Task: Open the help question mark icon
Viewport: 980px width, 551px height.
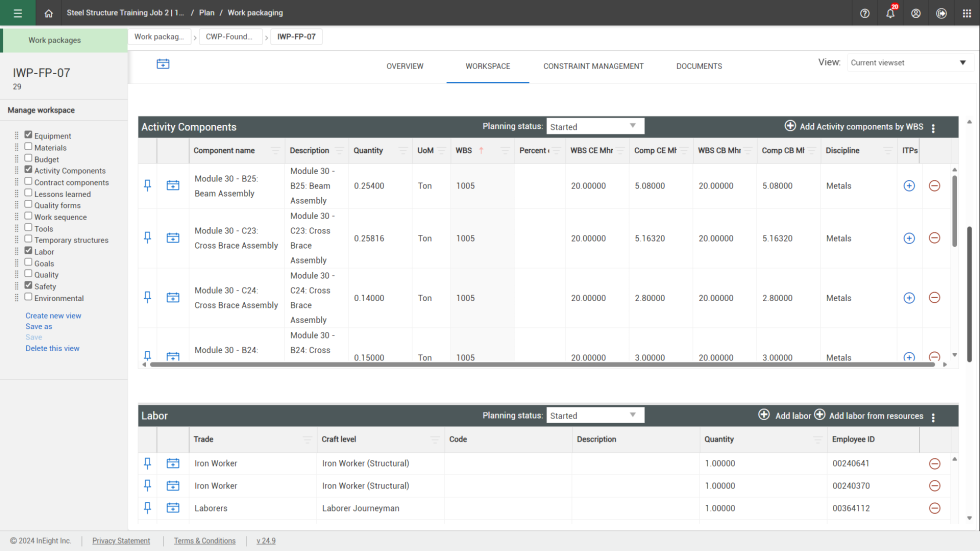Action: pos(864,13)
